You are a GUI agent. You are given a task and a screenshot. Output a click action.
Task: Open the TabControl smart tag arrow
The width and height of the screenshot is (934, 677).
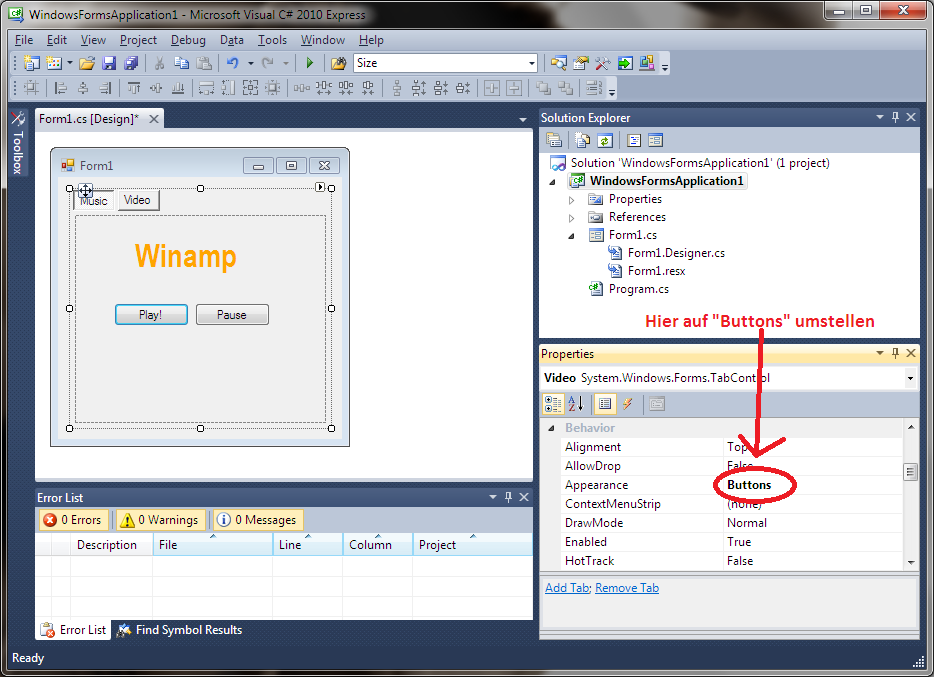coord(320,187)
